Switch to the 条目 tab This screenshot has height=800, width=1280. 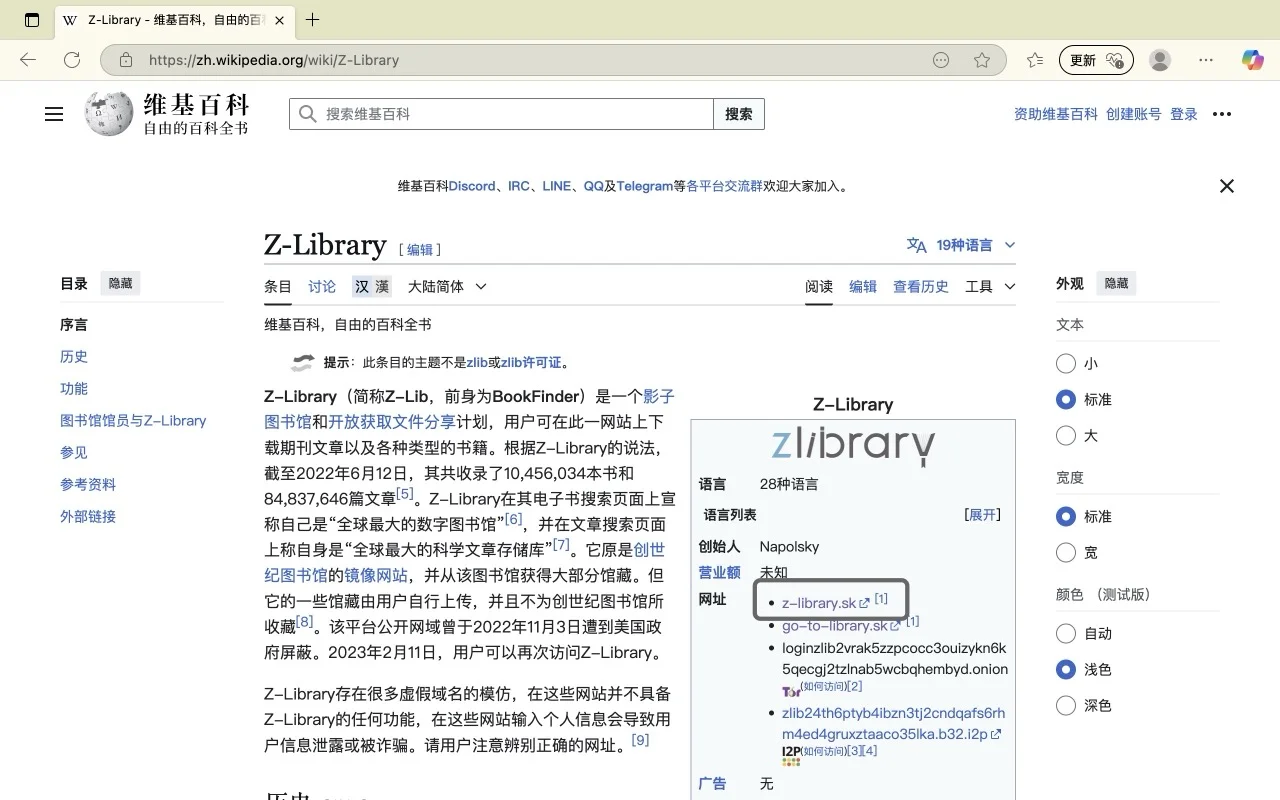(x=278, y=287)
